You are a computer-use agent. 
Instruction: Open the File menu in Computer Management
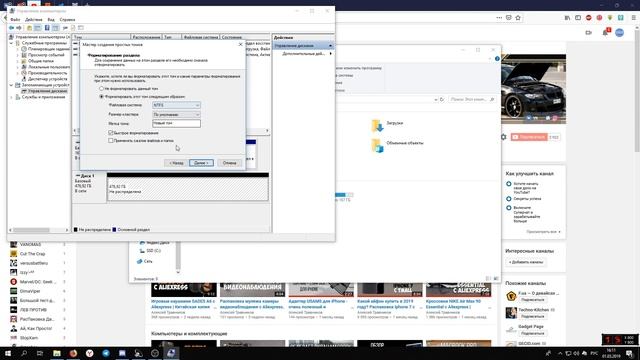tap(15, 20)
